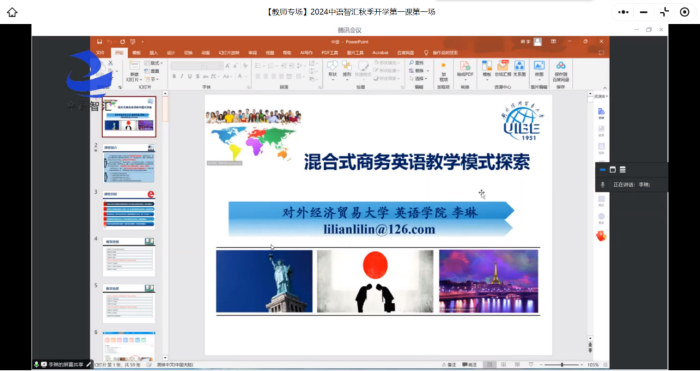700x371 pixels.
Task: Open the Section (节) dropdown
Action: 152,79
